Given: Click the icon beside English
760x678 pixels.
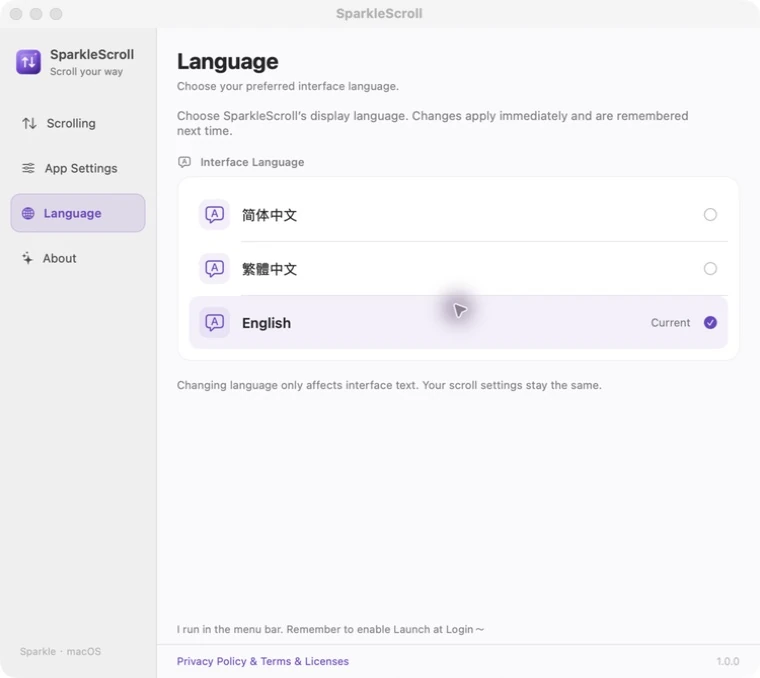Looking at the screenshot, I should pos(214,322).
